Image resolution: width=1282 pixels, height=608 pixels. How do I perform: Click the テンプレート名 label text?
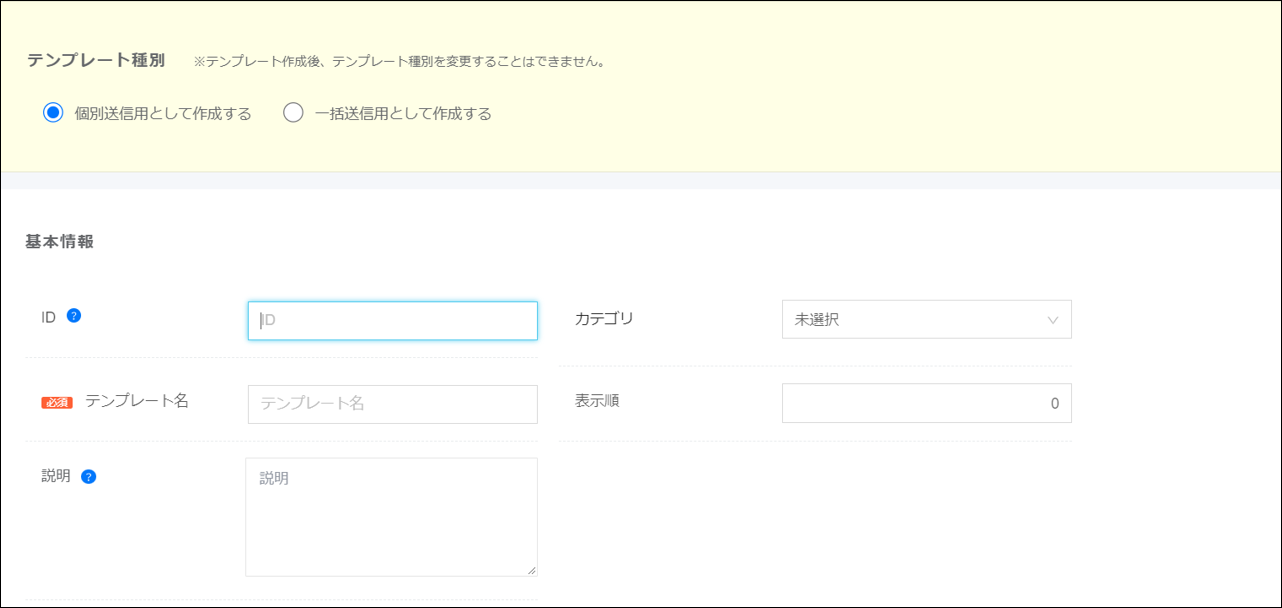[137, 401]
